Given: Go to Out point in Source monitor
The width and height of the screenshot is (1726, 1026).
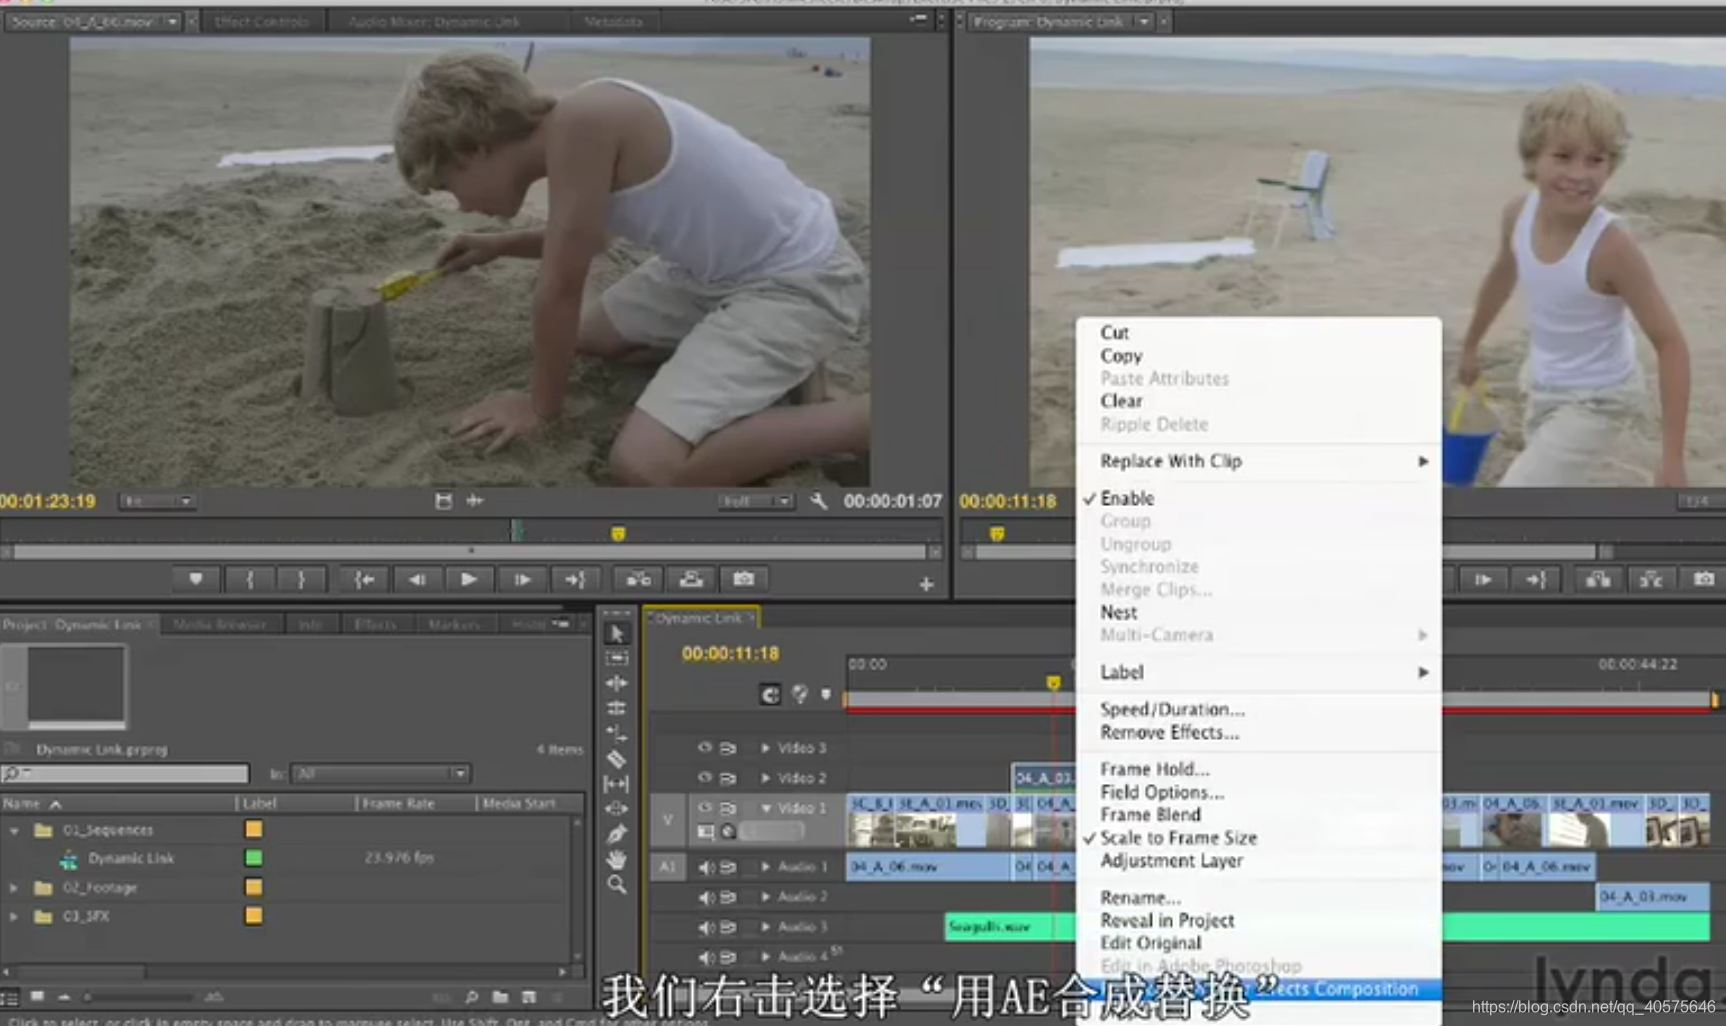Looking at the screenshot, I should coord(575,579).
